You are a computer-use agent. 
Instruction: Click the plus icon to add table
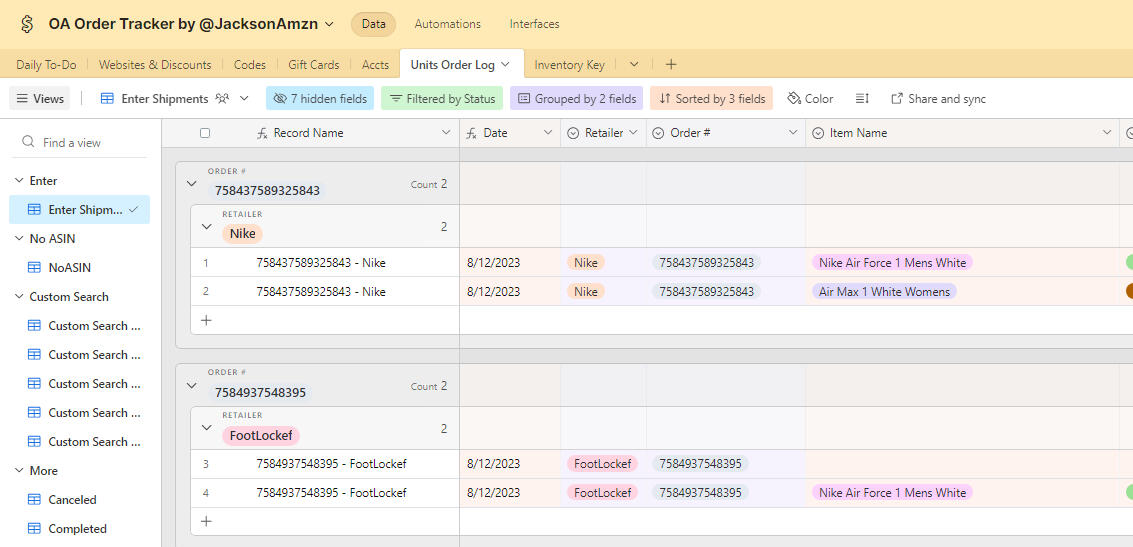tap(671, 65)
